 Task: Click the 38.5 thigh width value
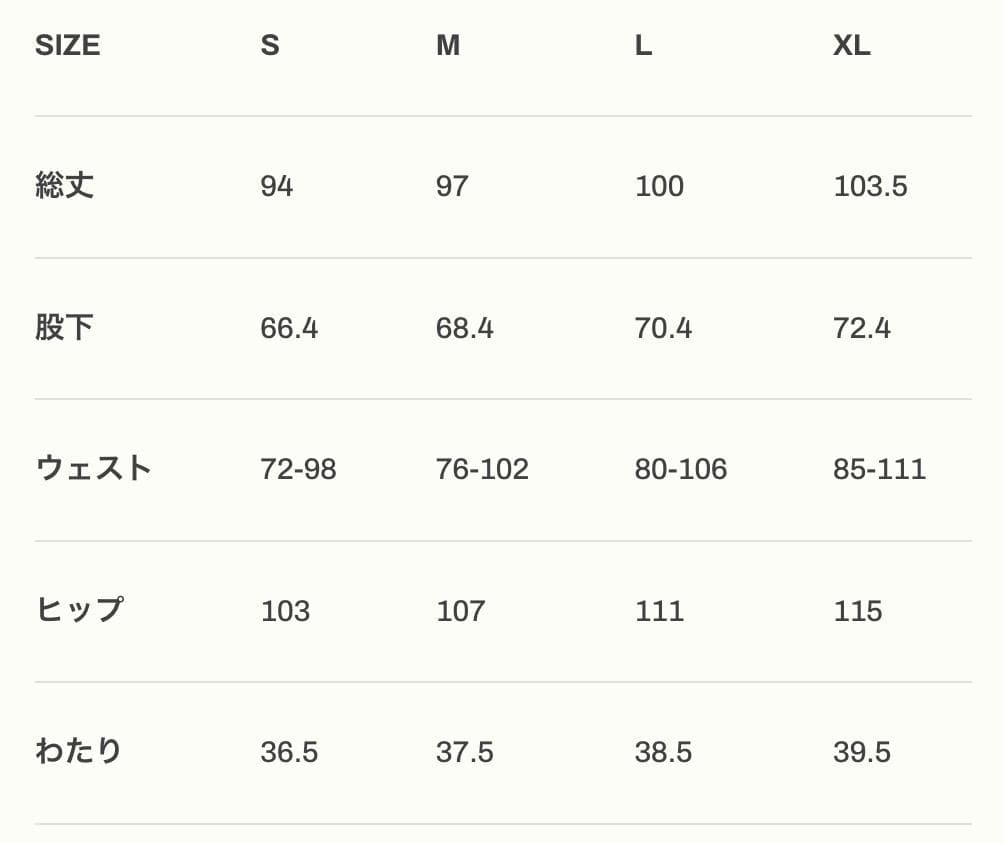point(663,752)
